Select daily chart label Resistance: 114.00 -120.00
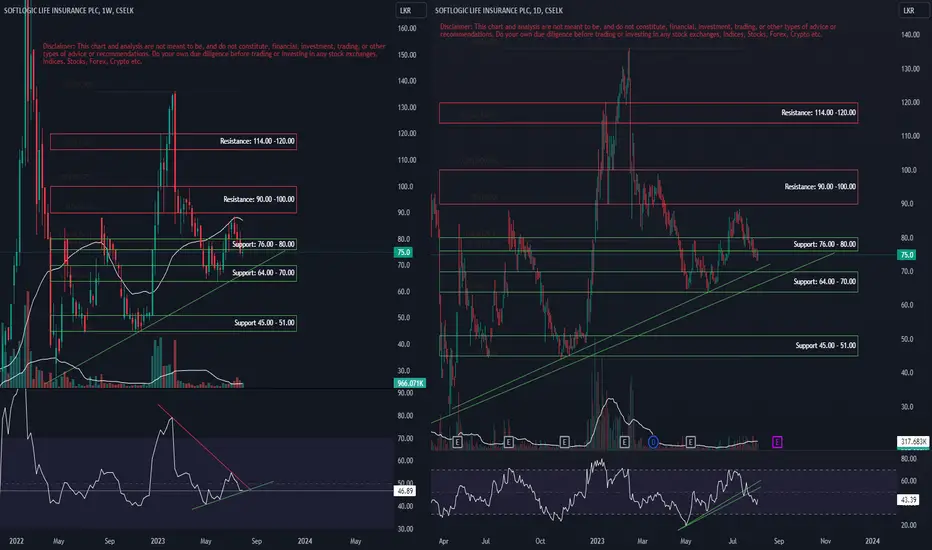 click(818, 112)
